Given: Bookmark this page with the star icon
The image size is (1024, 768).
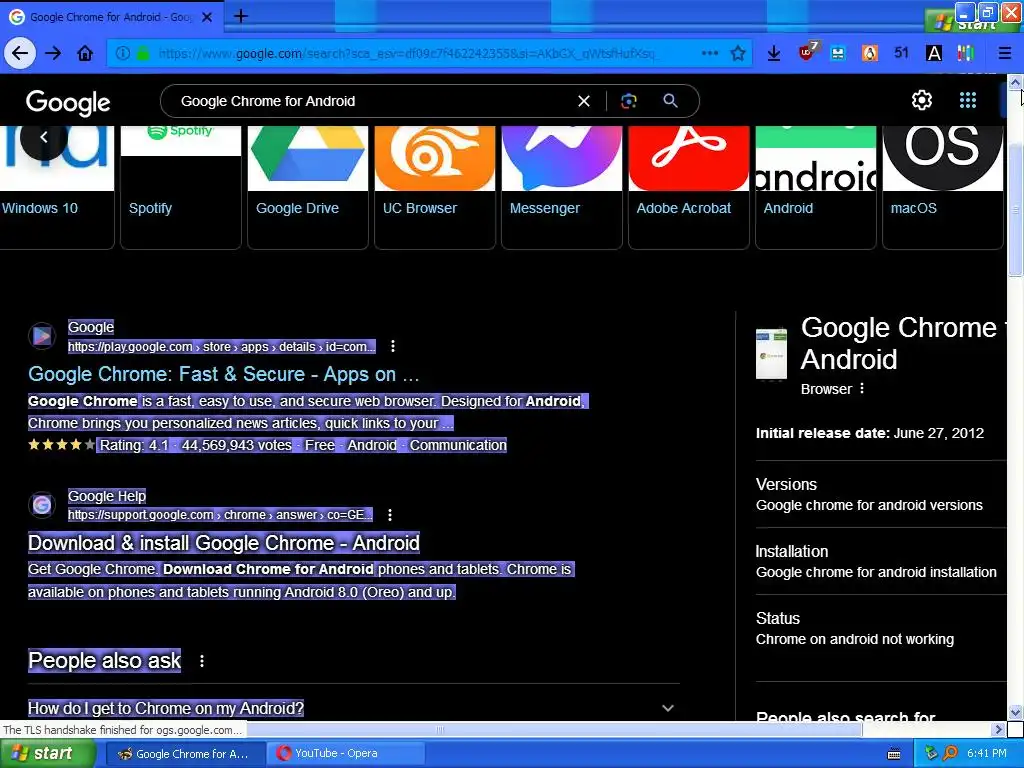Looking at the screenshot, I should click(x=738, y=53).
